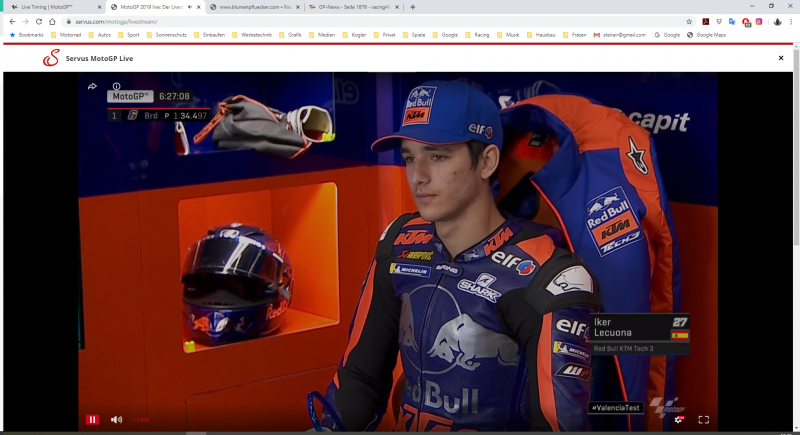Switch to blumenpfluecker.com tab
This screenshot has height=435, width=800.
coord(255,7)
